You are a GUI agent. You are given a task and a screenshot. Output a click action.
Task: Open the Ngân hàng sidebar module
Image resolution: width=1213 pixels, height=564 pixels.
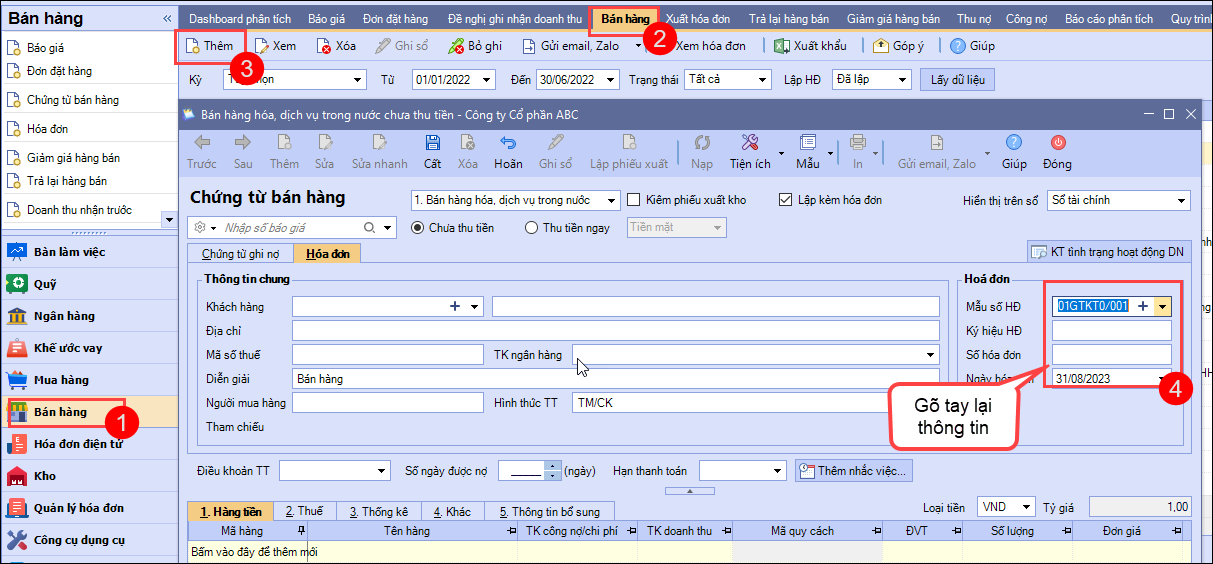64,316
